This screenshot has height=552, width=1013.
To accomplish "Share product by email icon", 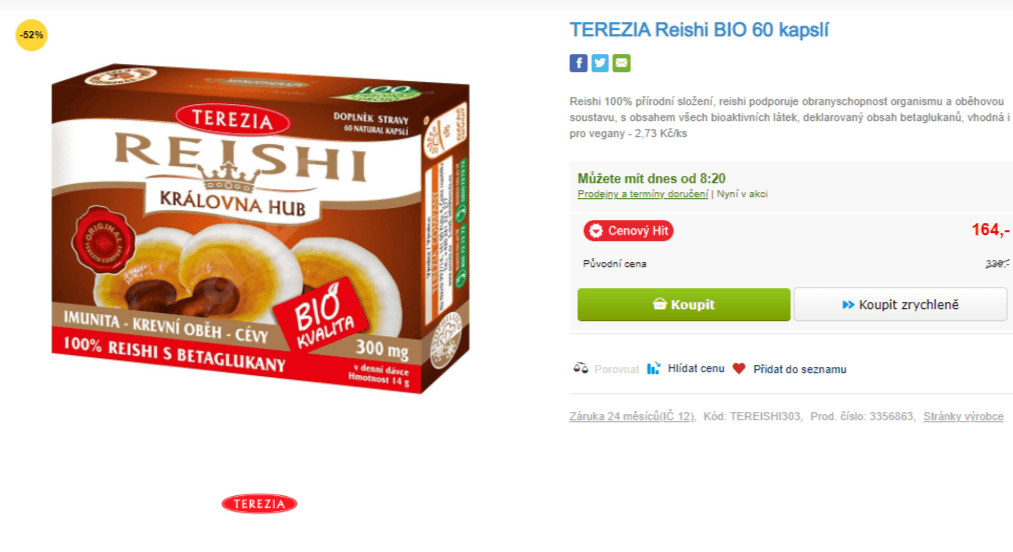I will [x=621, y=63].
